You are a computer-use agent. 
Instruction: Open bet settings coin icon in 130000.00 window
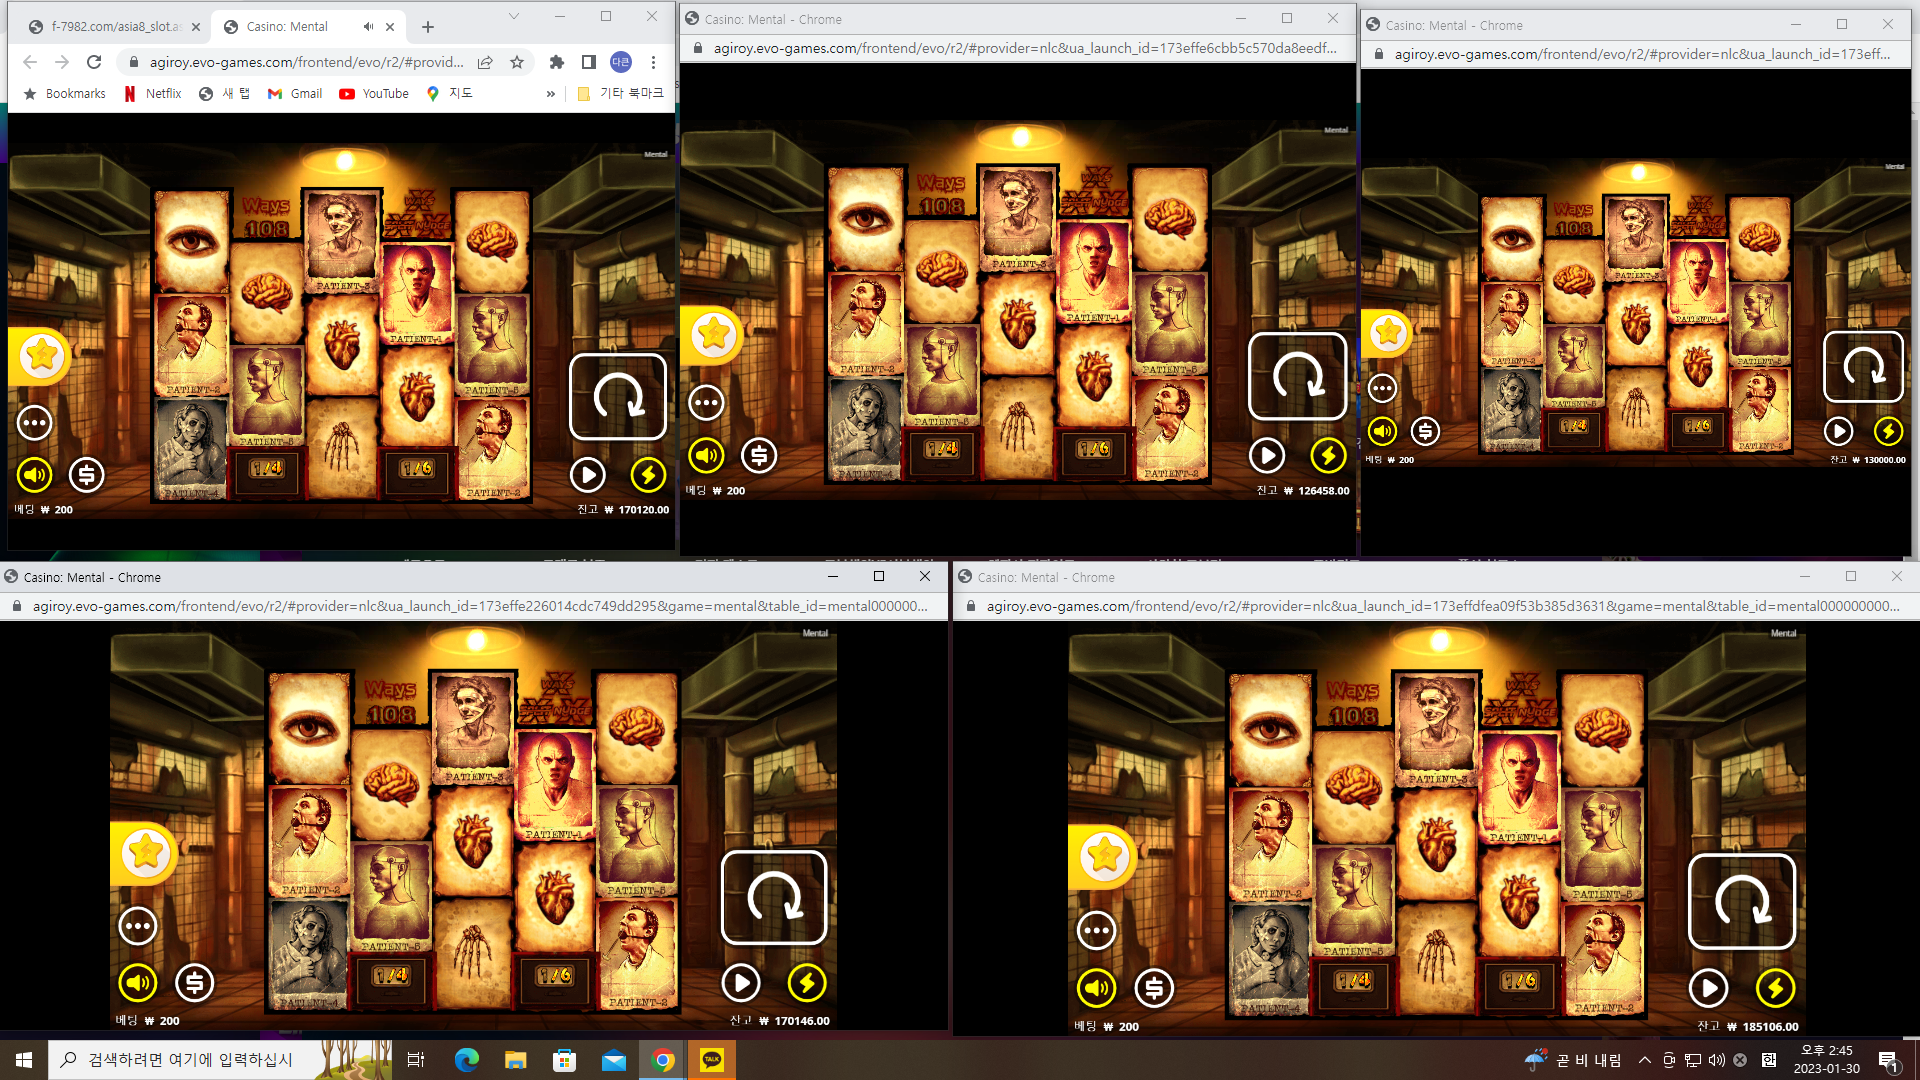(1425, 431)
